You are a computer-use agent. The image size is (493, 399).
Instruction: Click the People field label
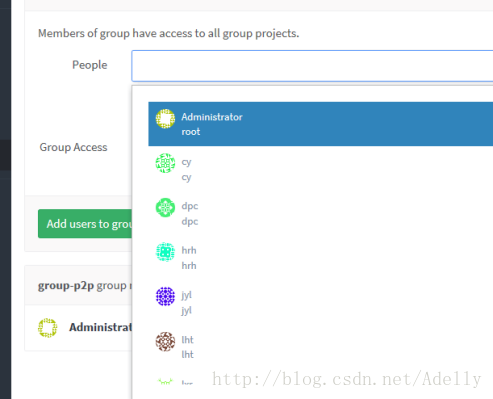[90, 65]
